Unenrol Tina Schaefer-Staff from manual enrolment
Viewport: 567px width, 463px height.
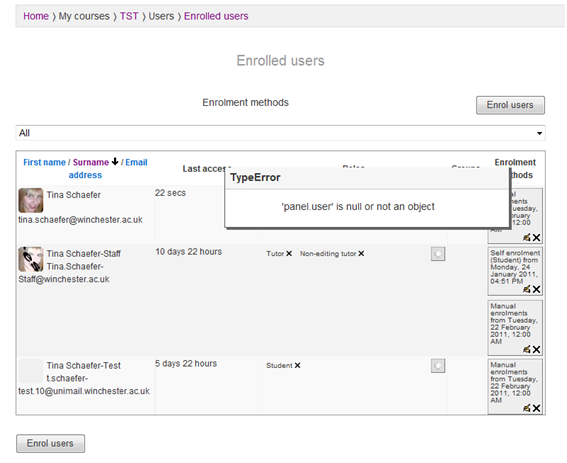536,349
